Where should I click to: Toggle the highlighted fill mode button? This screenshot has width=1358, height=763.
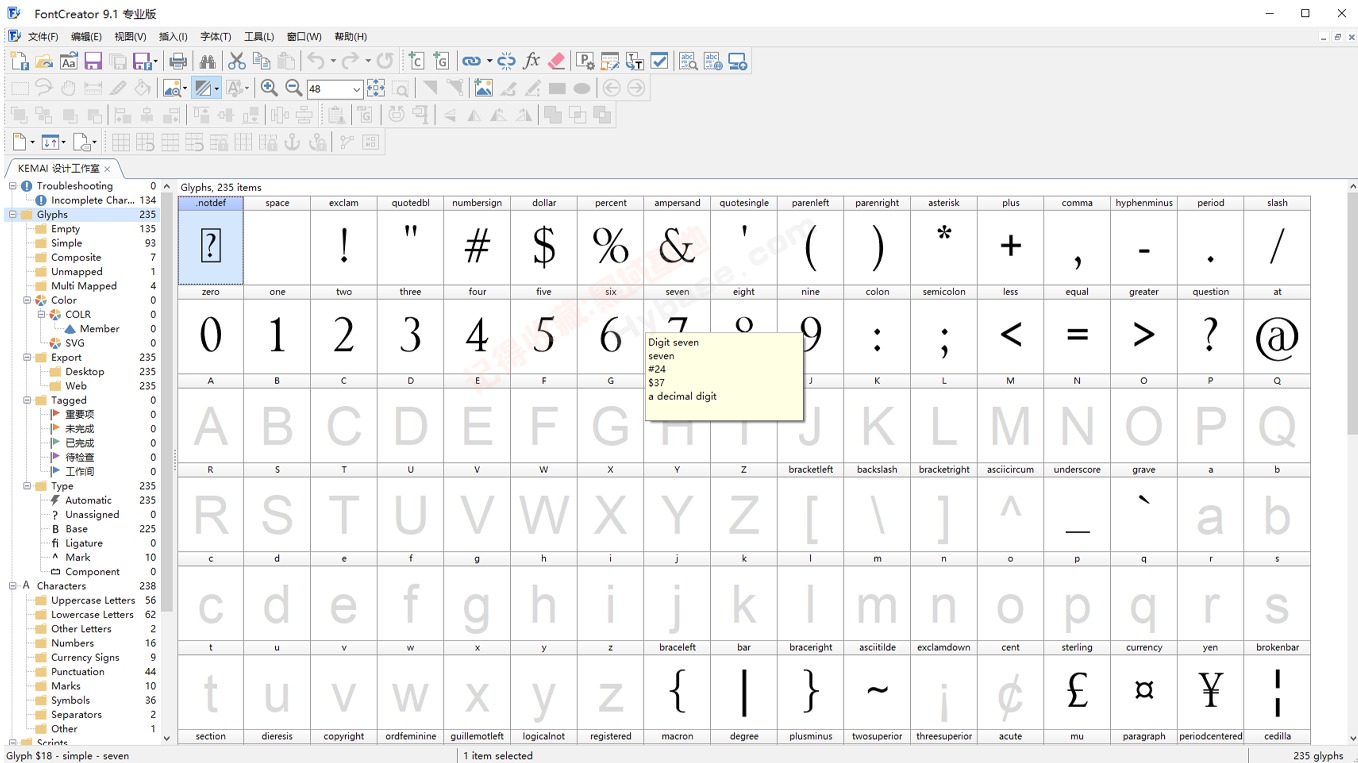[x=204, y=87]
